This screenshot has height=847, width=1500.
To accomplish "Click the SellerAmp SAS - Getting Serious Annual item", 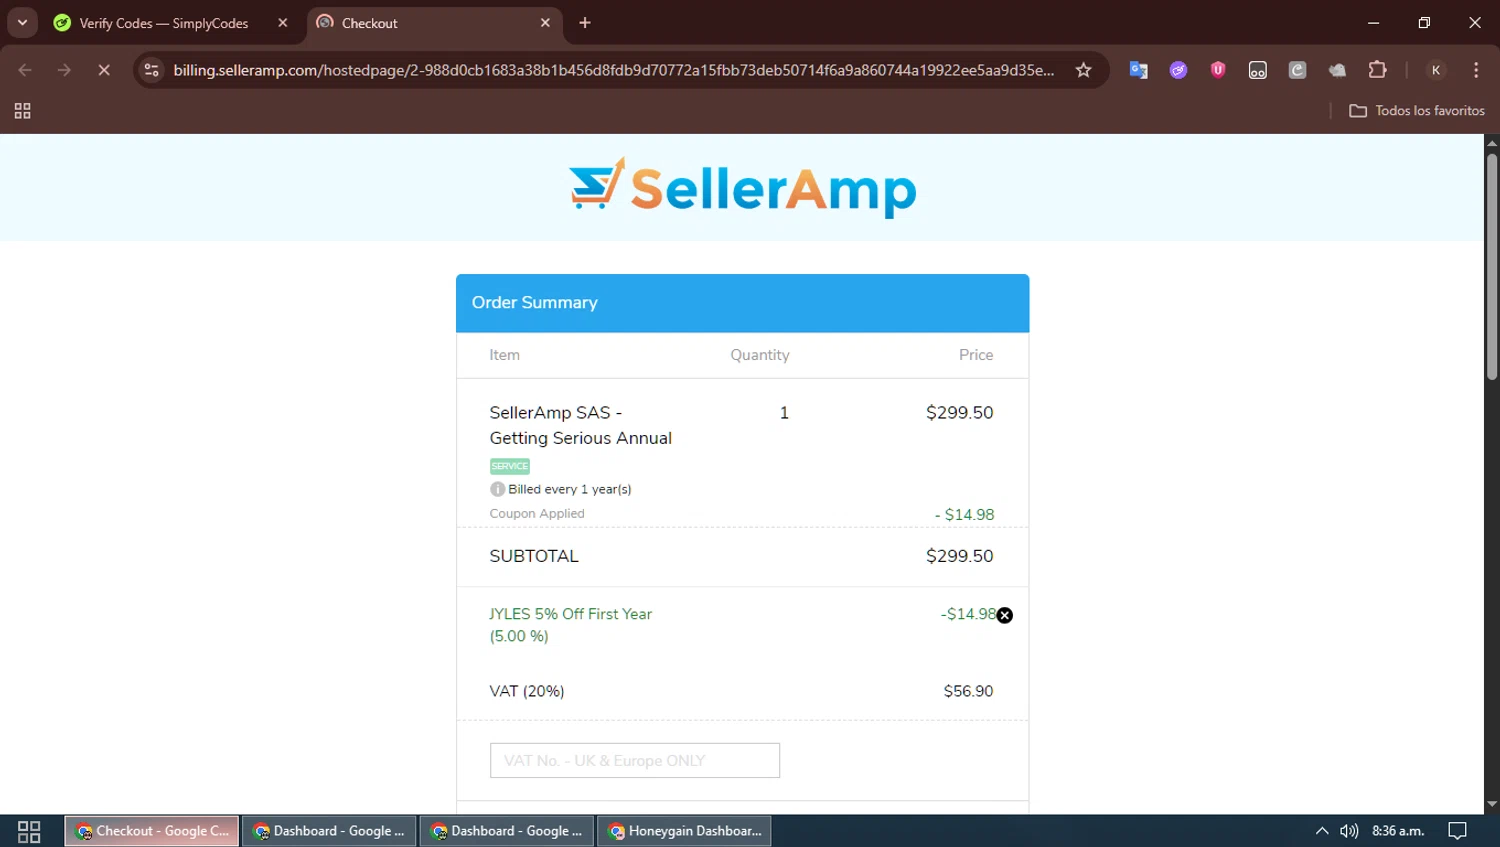I will tap(580, 425).
